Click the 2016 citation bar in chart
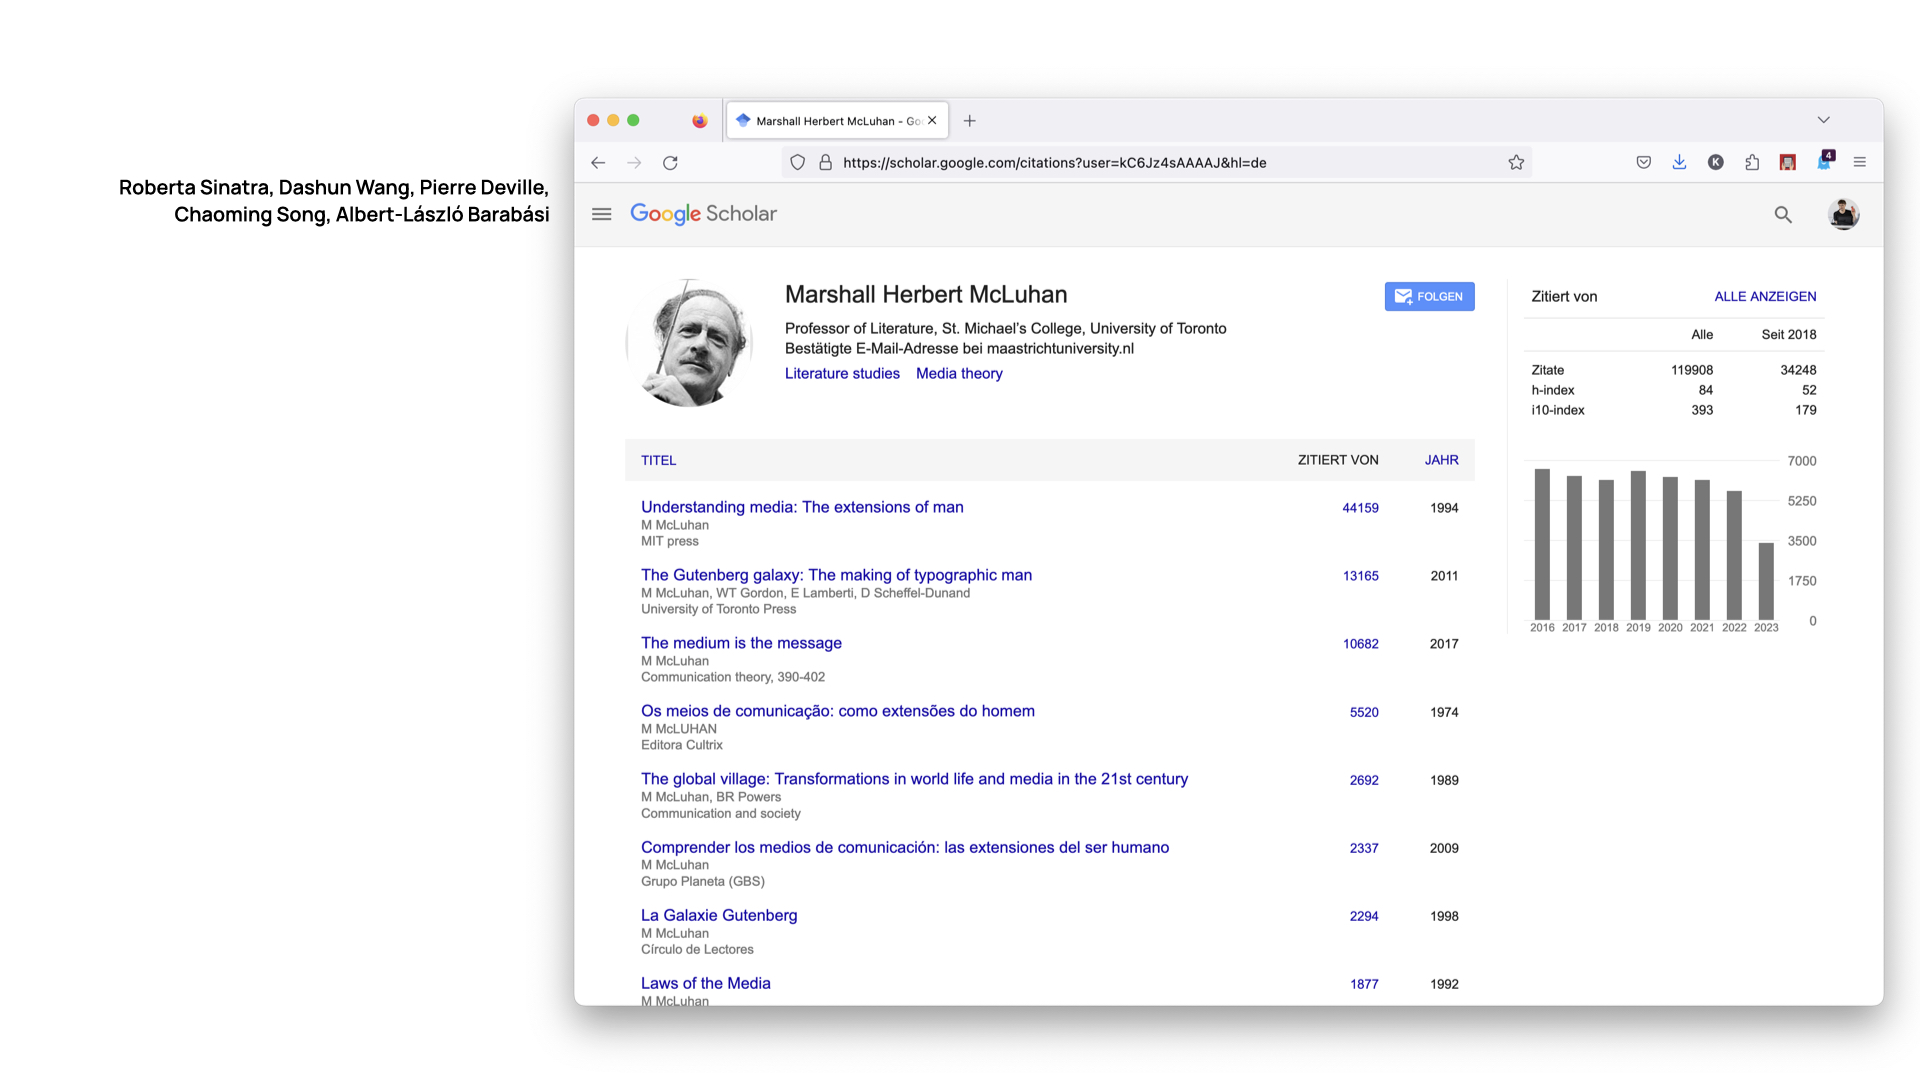This screenshot has width=1920, height=1080. [x=1542, y=544]
